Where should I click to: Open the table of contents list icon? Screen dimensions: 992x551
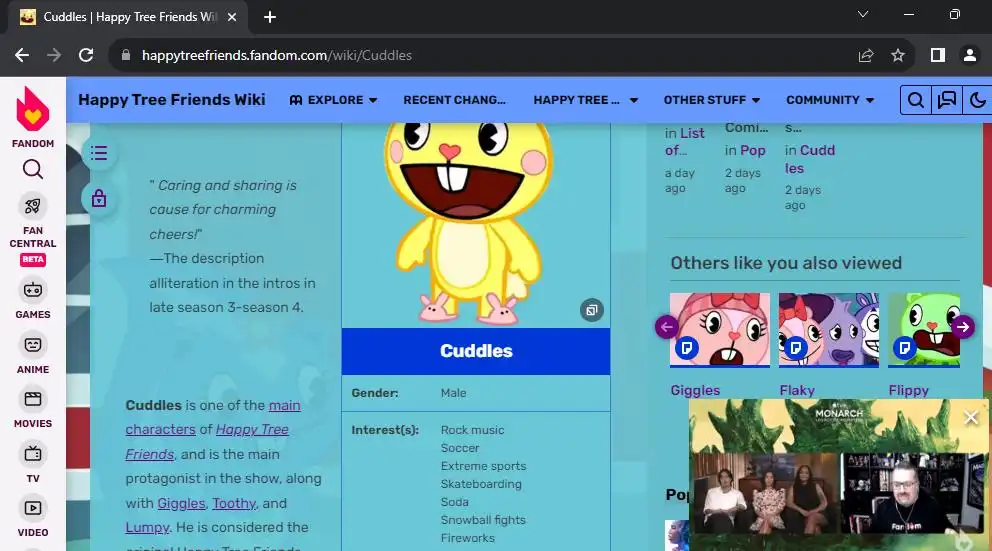click(99, 153)
